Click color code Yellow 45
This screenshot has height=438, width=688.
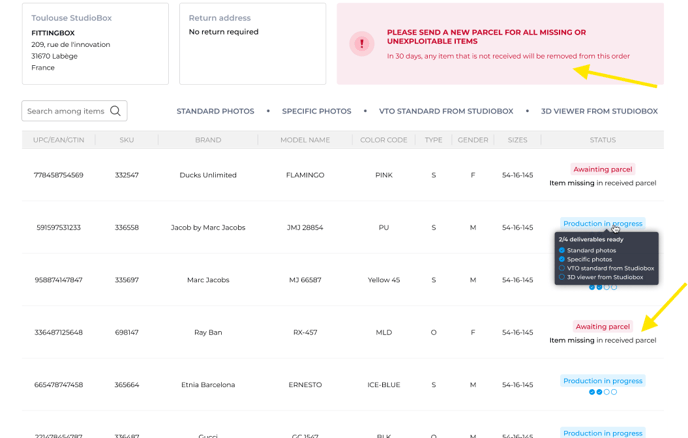pos(384,280)
